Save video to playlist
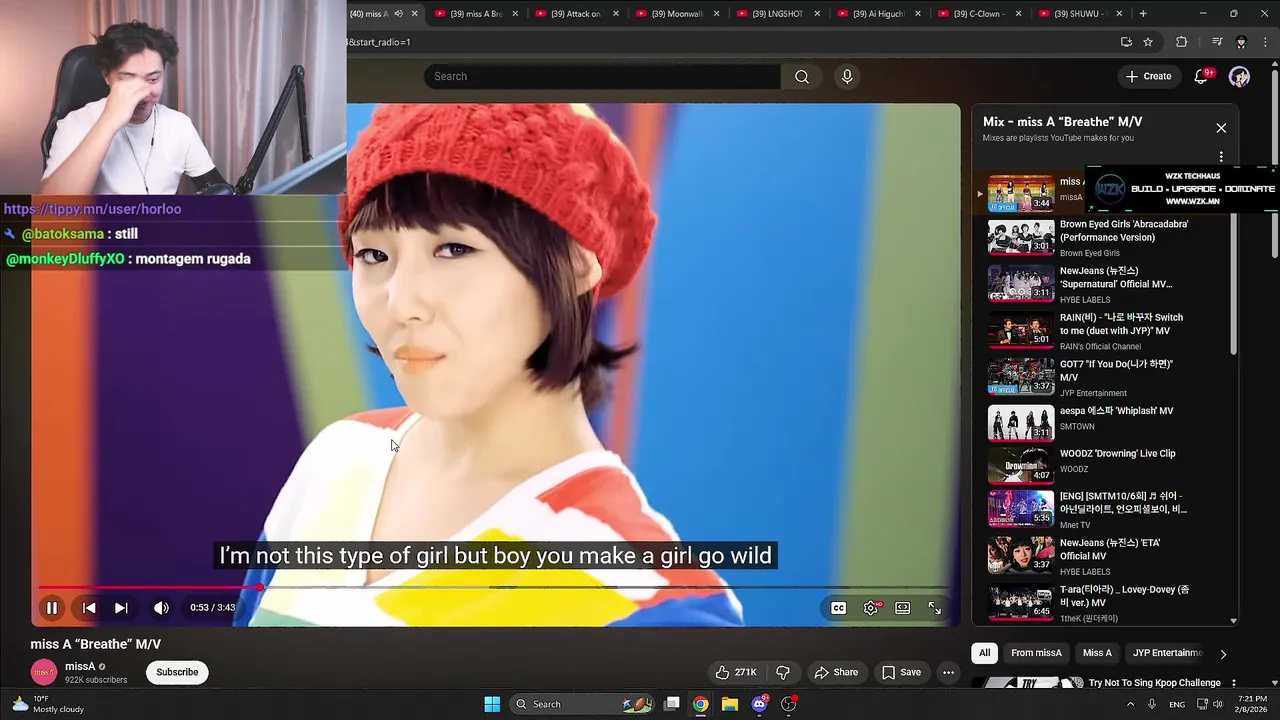This screenshot has height=720, width=1280. point(901,672)
